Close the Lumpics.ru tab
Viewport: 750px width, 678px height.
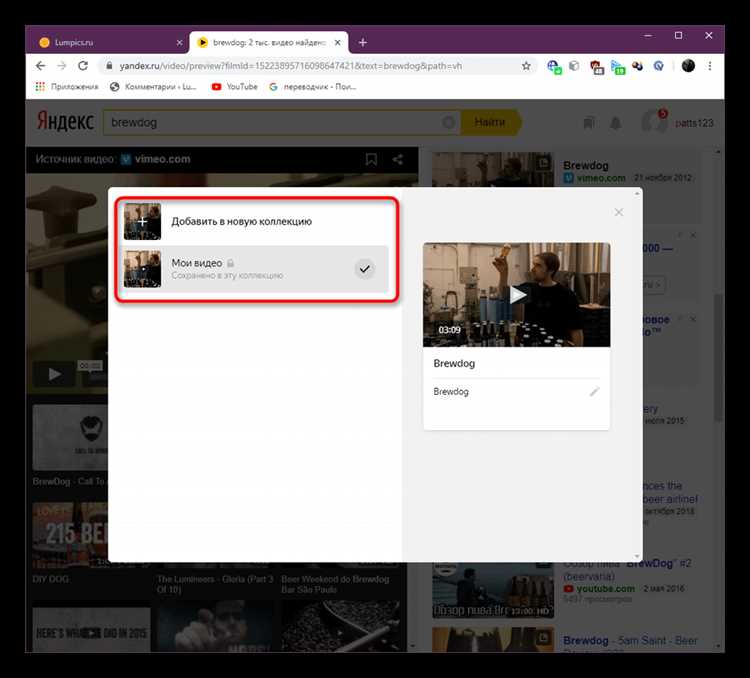pos(179,43)
